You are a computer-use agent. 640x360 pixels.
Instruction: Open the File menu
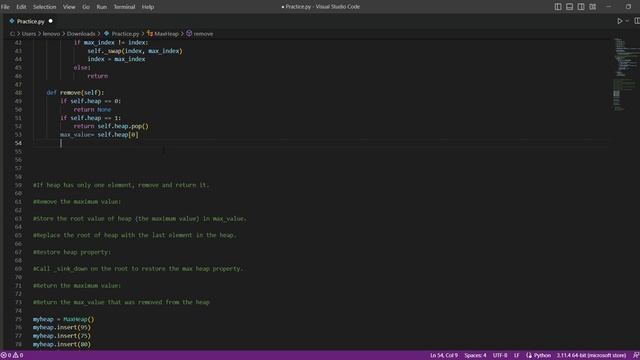point(5,7)
